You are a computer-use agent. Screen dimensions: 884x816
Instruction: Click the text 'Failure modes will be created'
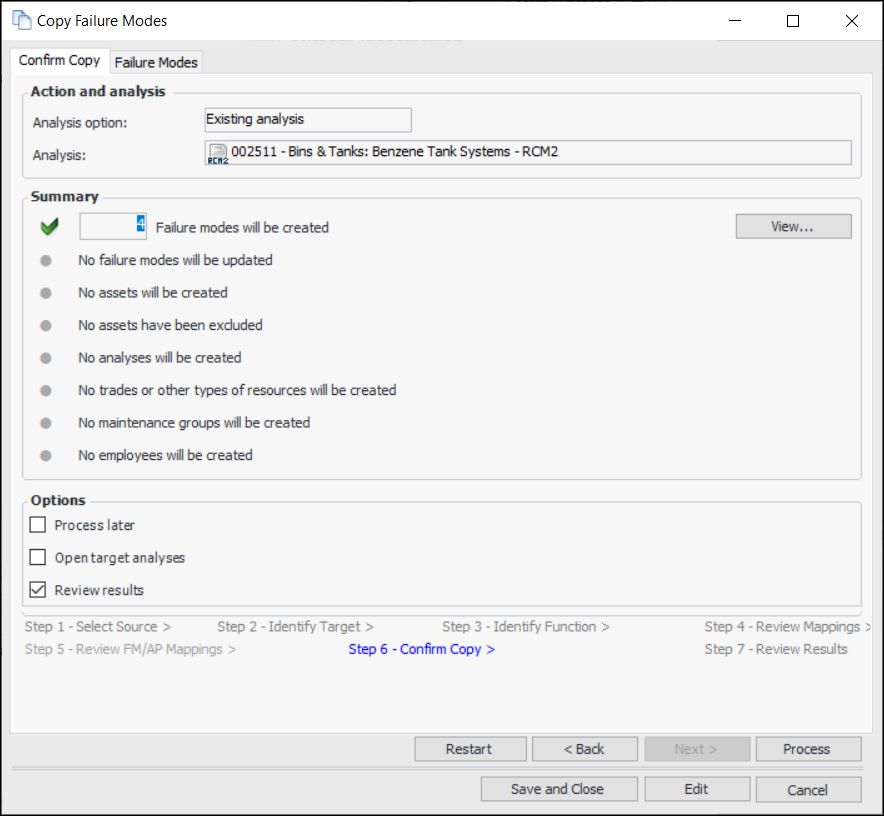(242, 227)
